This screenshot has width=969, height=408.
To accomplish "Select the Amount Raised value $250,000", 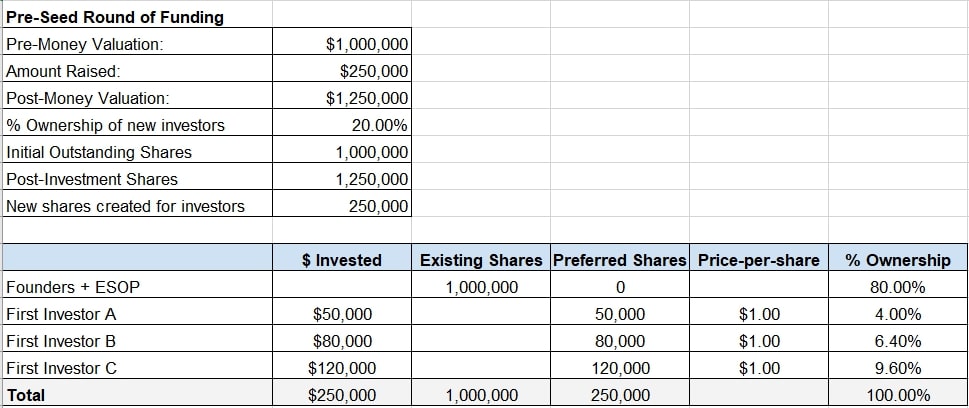I will pyautogui.click(x=373, y=71).
